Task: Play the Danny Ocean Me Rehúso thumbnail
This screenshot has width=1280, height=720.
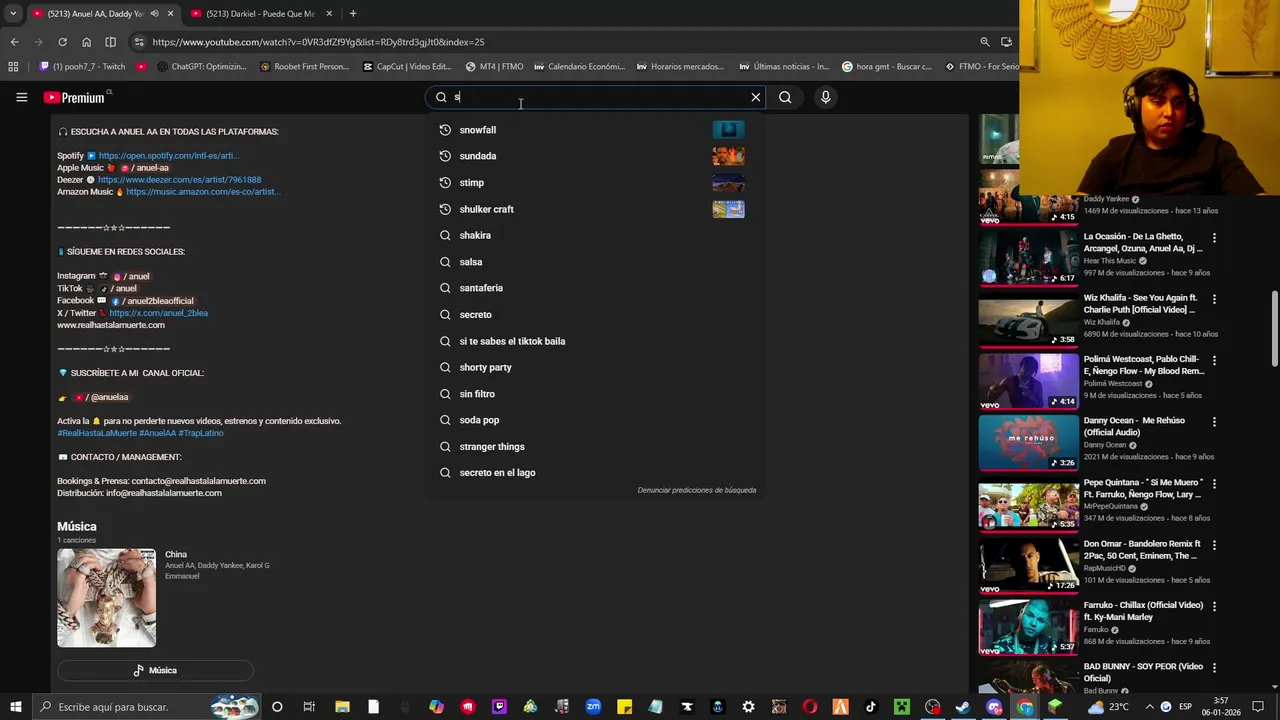Action: point(1028,442)
